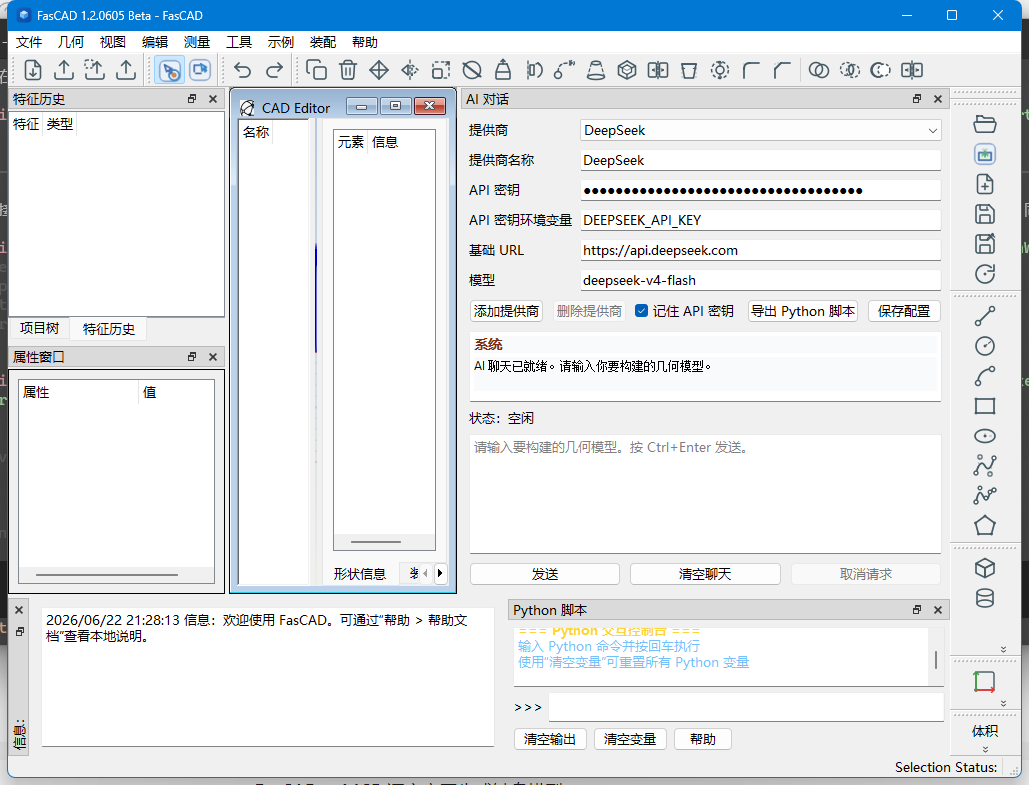
Task: Open the 文件 menu
Action: click(x=29, y=42)
